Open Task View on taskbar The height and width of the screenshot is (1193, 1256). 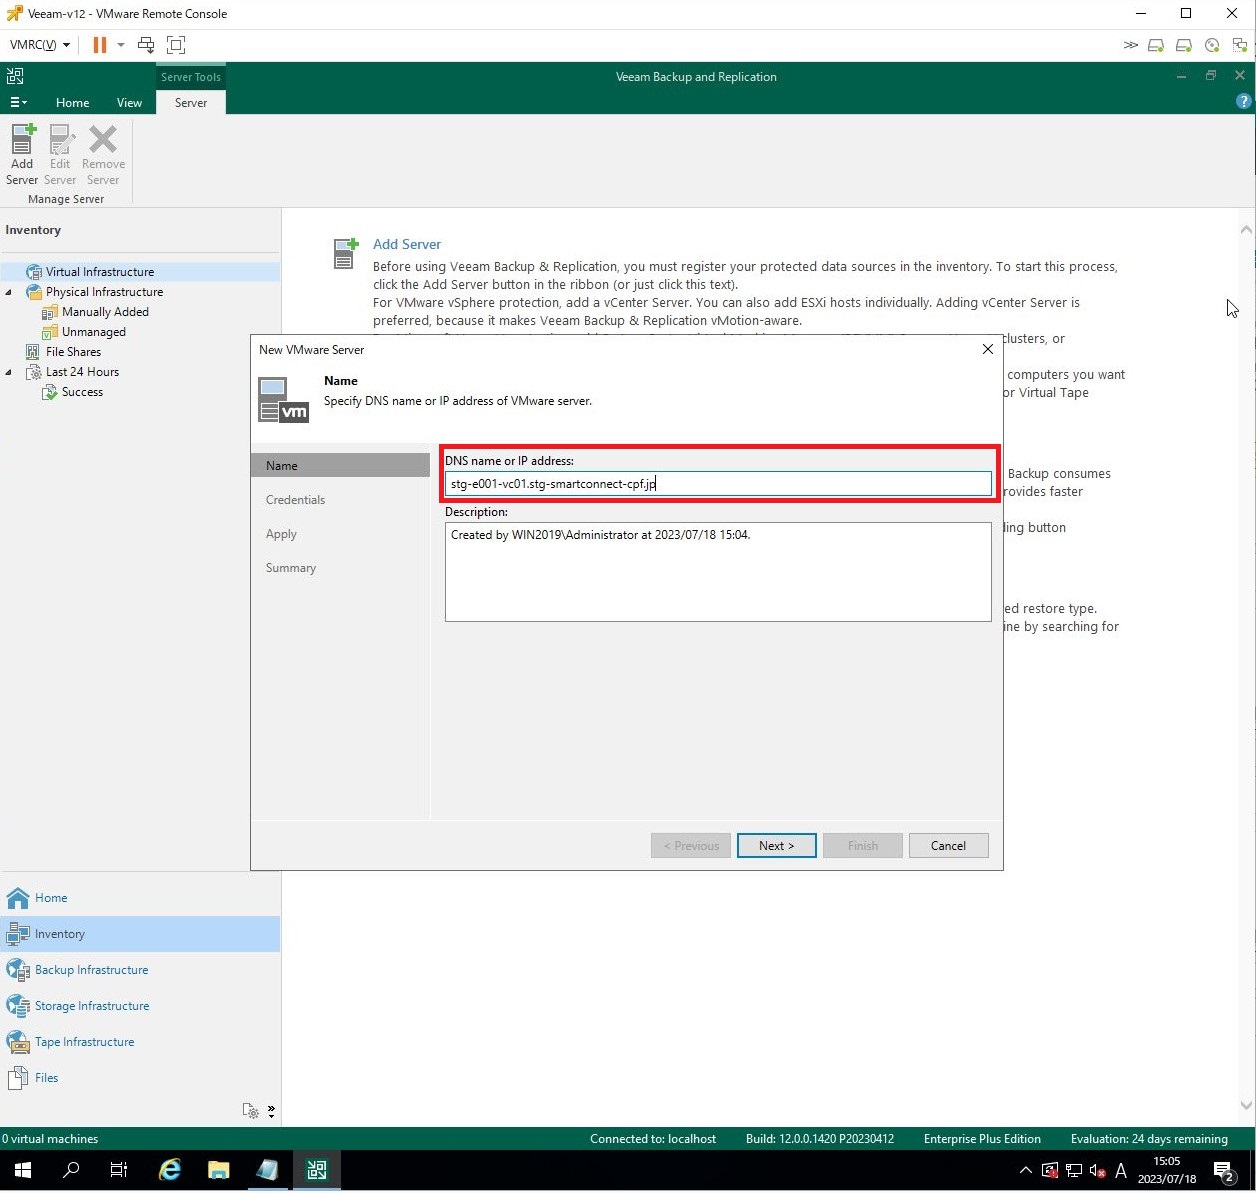119,1170
